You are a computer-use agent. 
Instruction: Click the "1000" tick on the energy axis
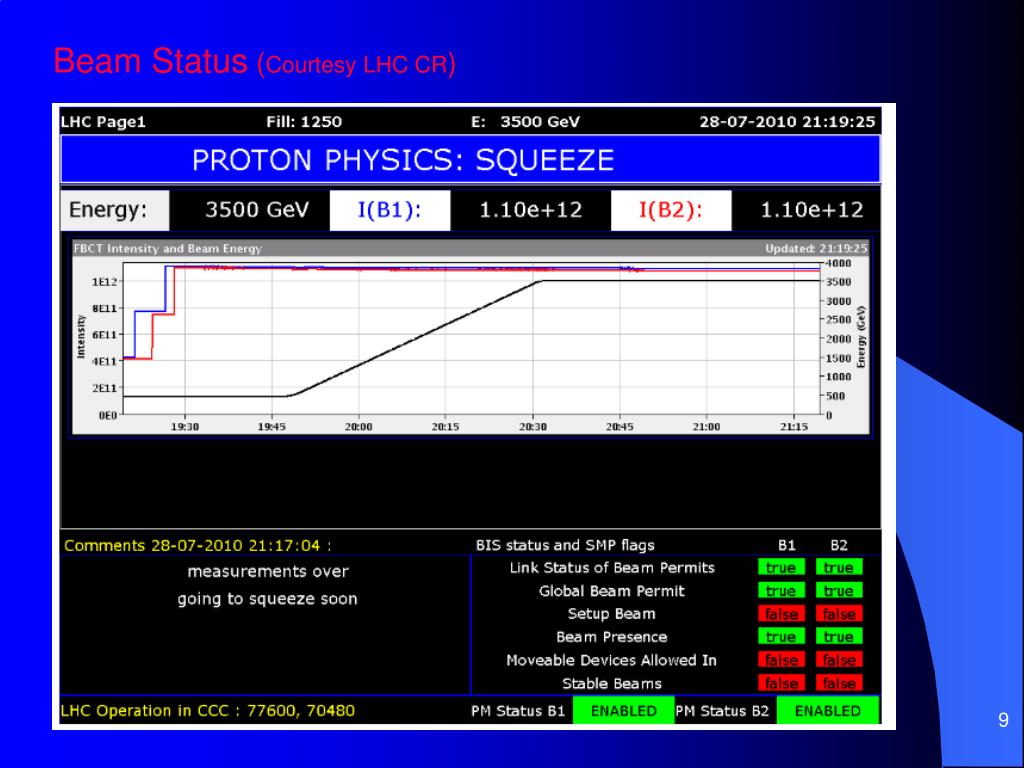click(x=839, y=377)
